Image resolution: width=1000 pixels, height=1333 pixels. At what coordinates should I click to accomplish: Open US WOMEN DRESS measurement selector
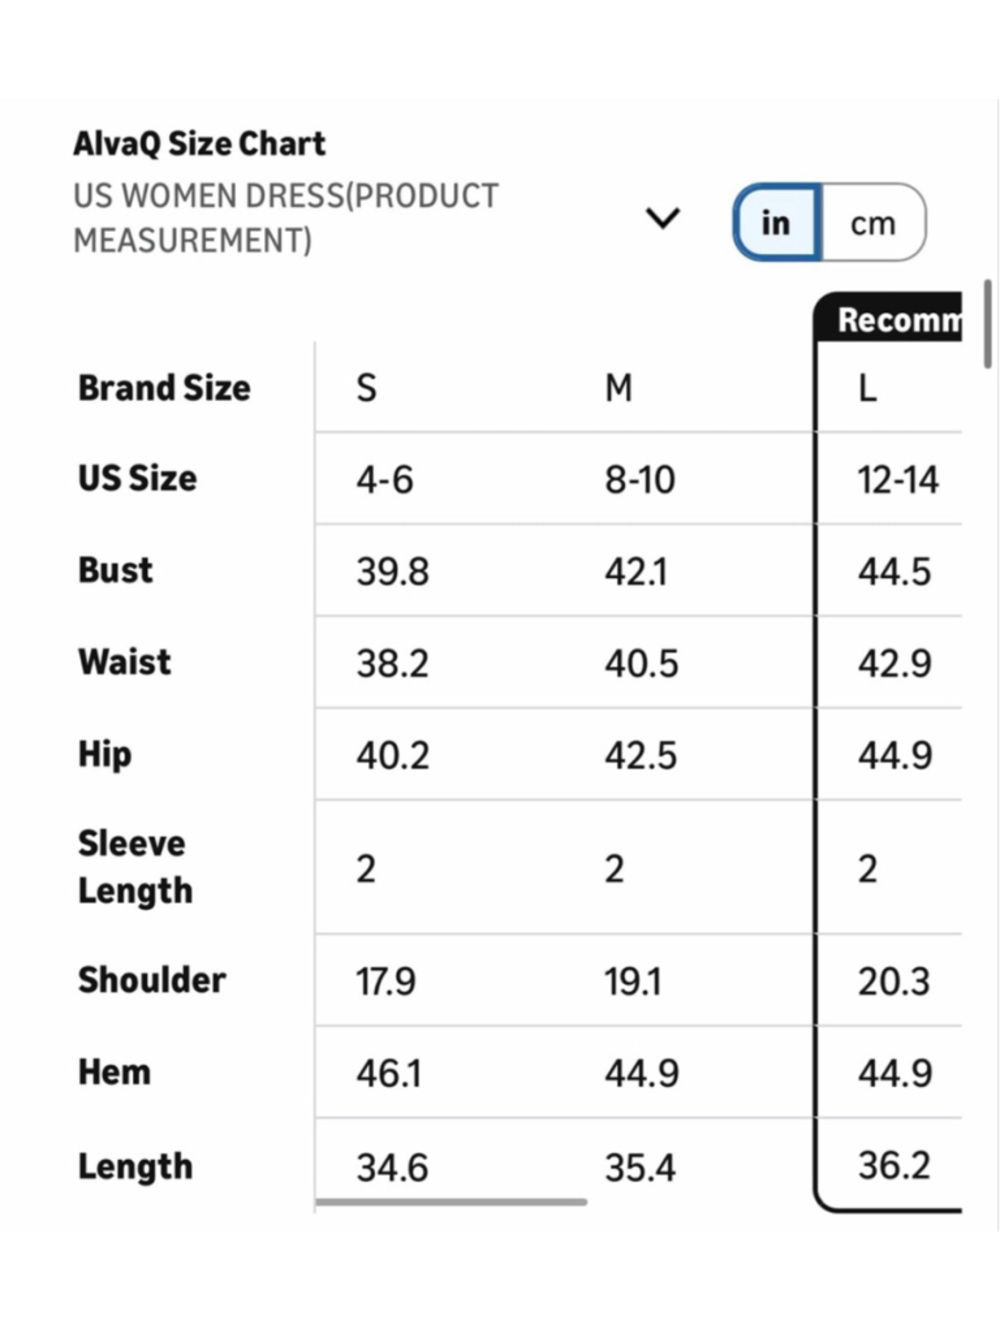(x=286, y=218)
